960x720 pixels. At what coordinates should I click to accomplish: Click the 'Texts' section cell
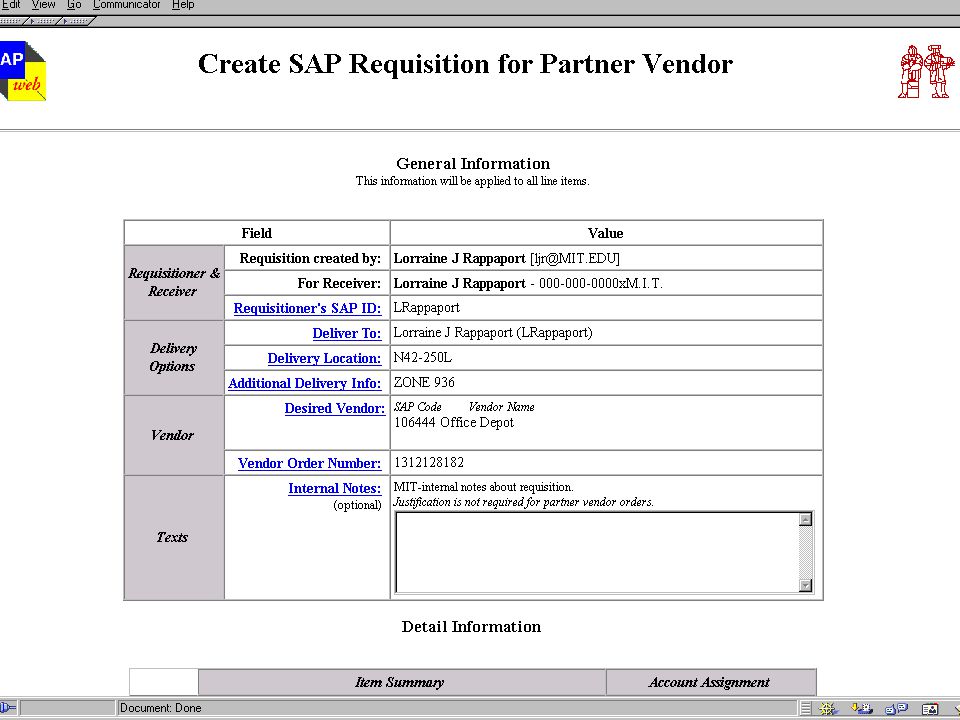click(174, 538)
